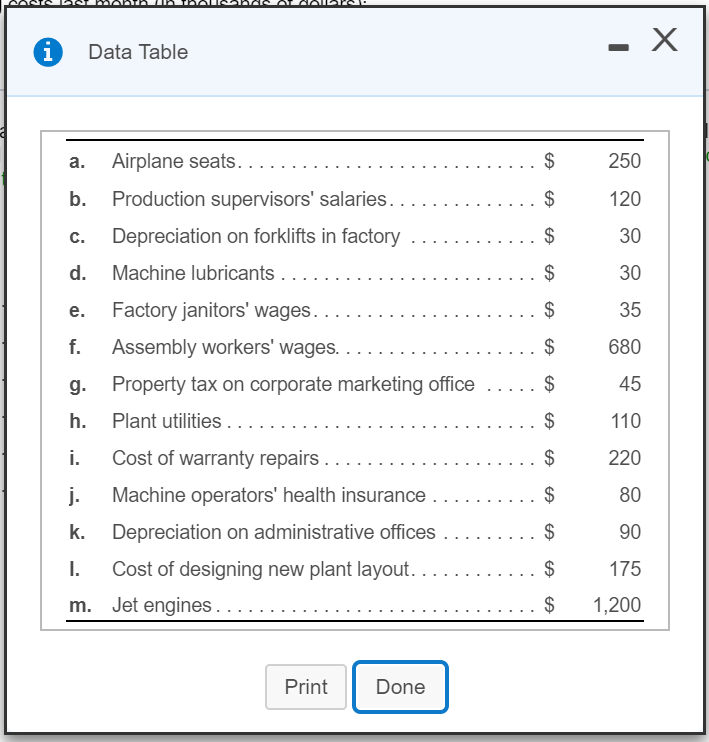The image size is (709, 742).
Task: Click 'Production supervisors' salaries' label
Action: point(249,199)
